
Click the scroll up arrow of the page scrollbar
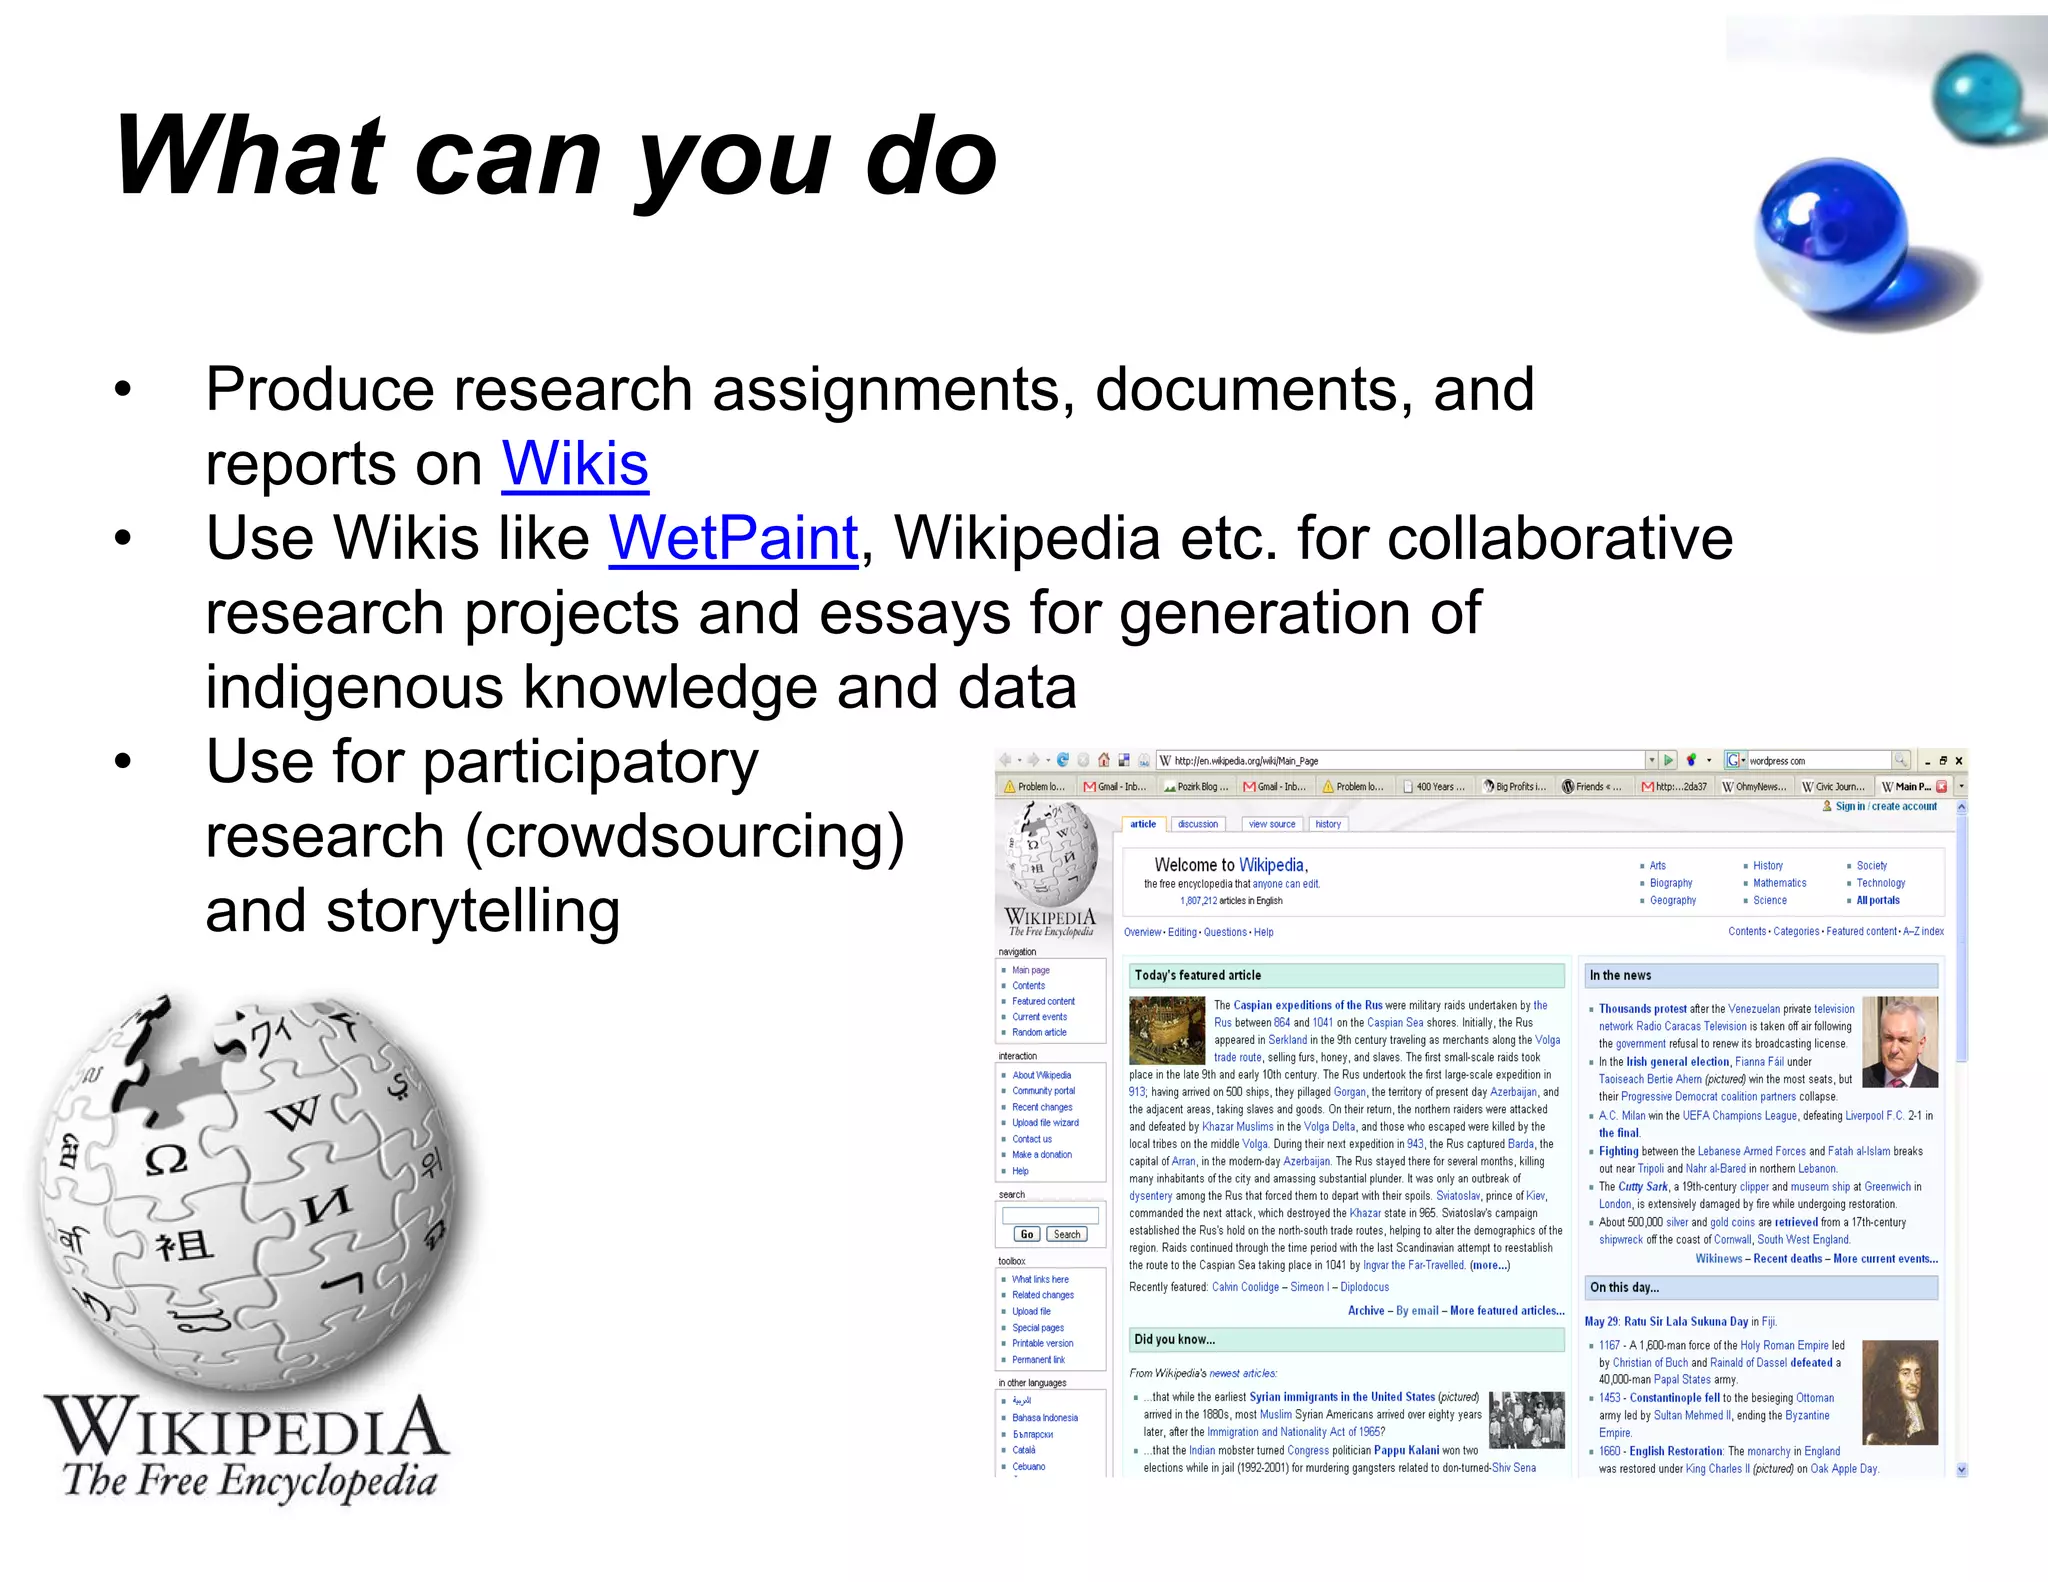1961,806
